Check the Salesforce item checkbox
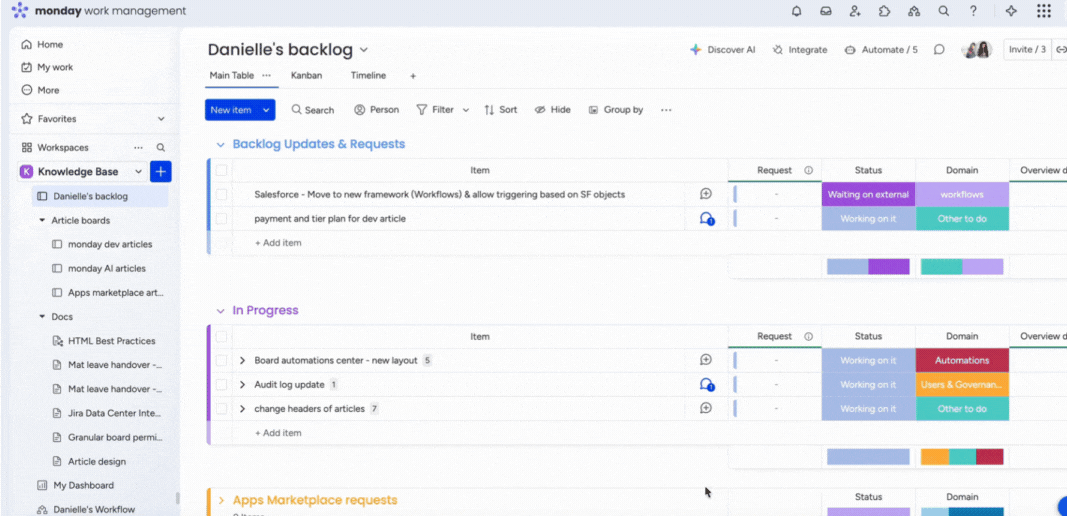Image resolution: width=1067 pixels, height=516 pixels. pyautogui.click(x=221, y=194)
